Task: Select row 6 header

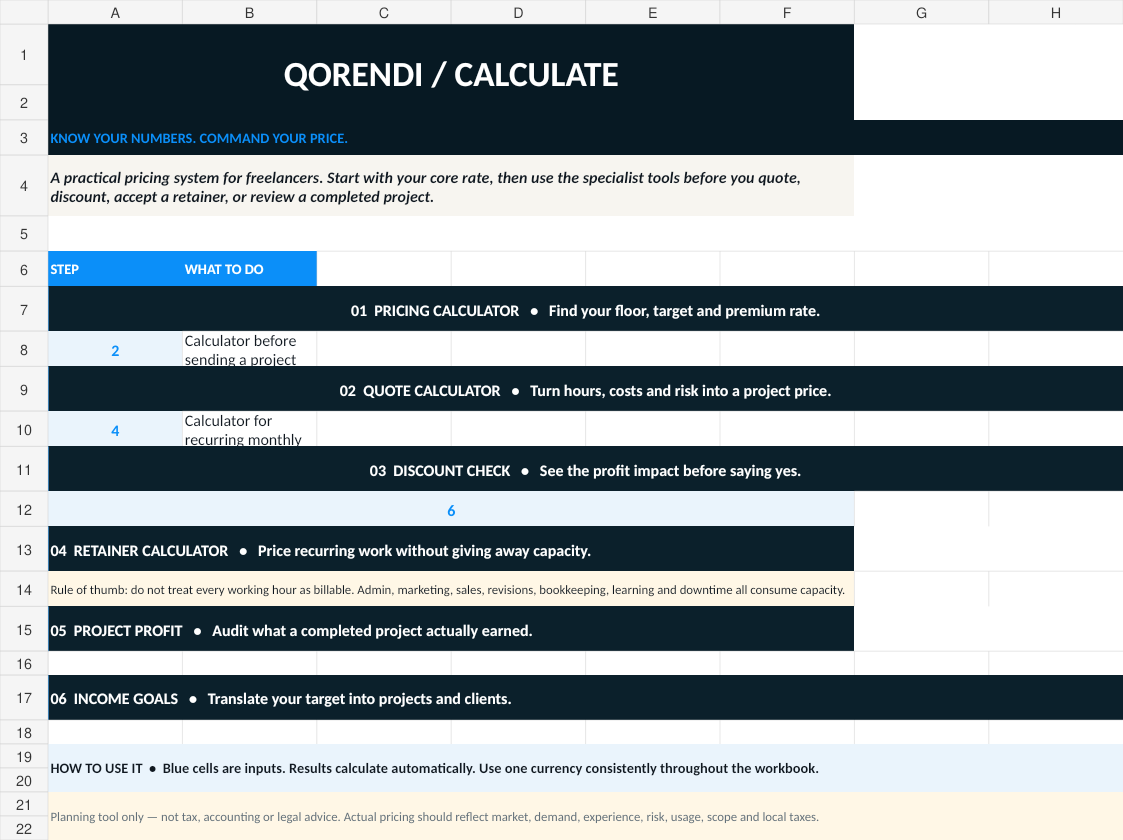Action: click(24, 269)
